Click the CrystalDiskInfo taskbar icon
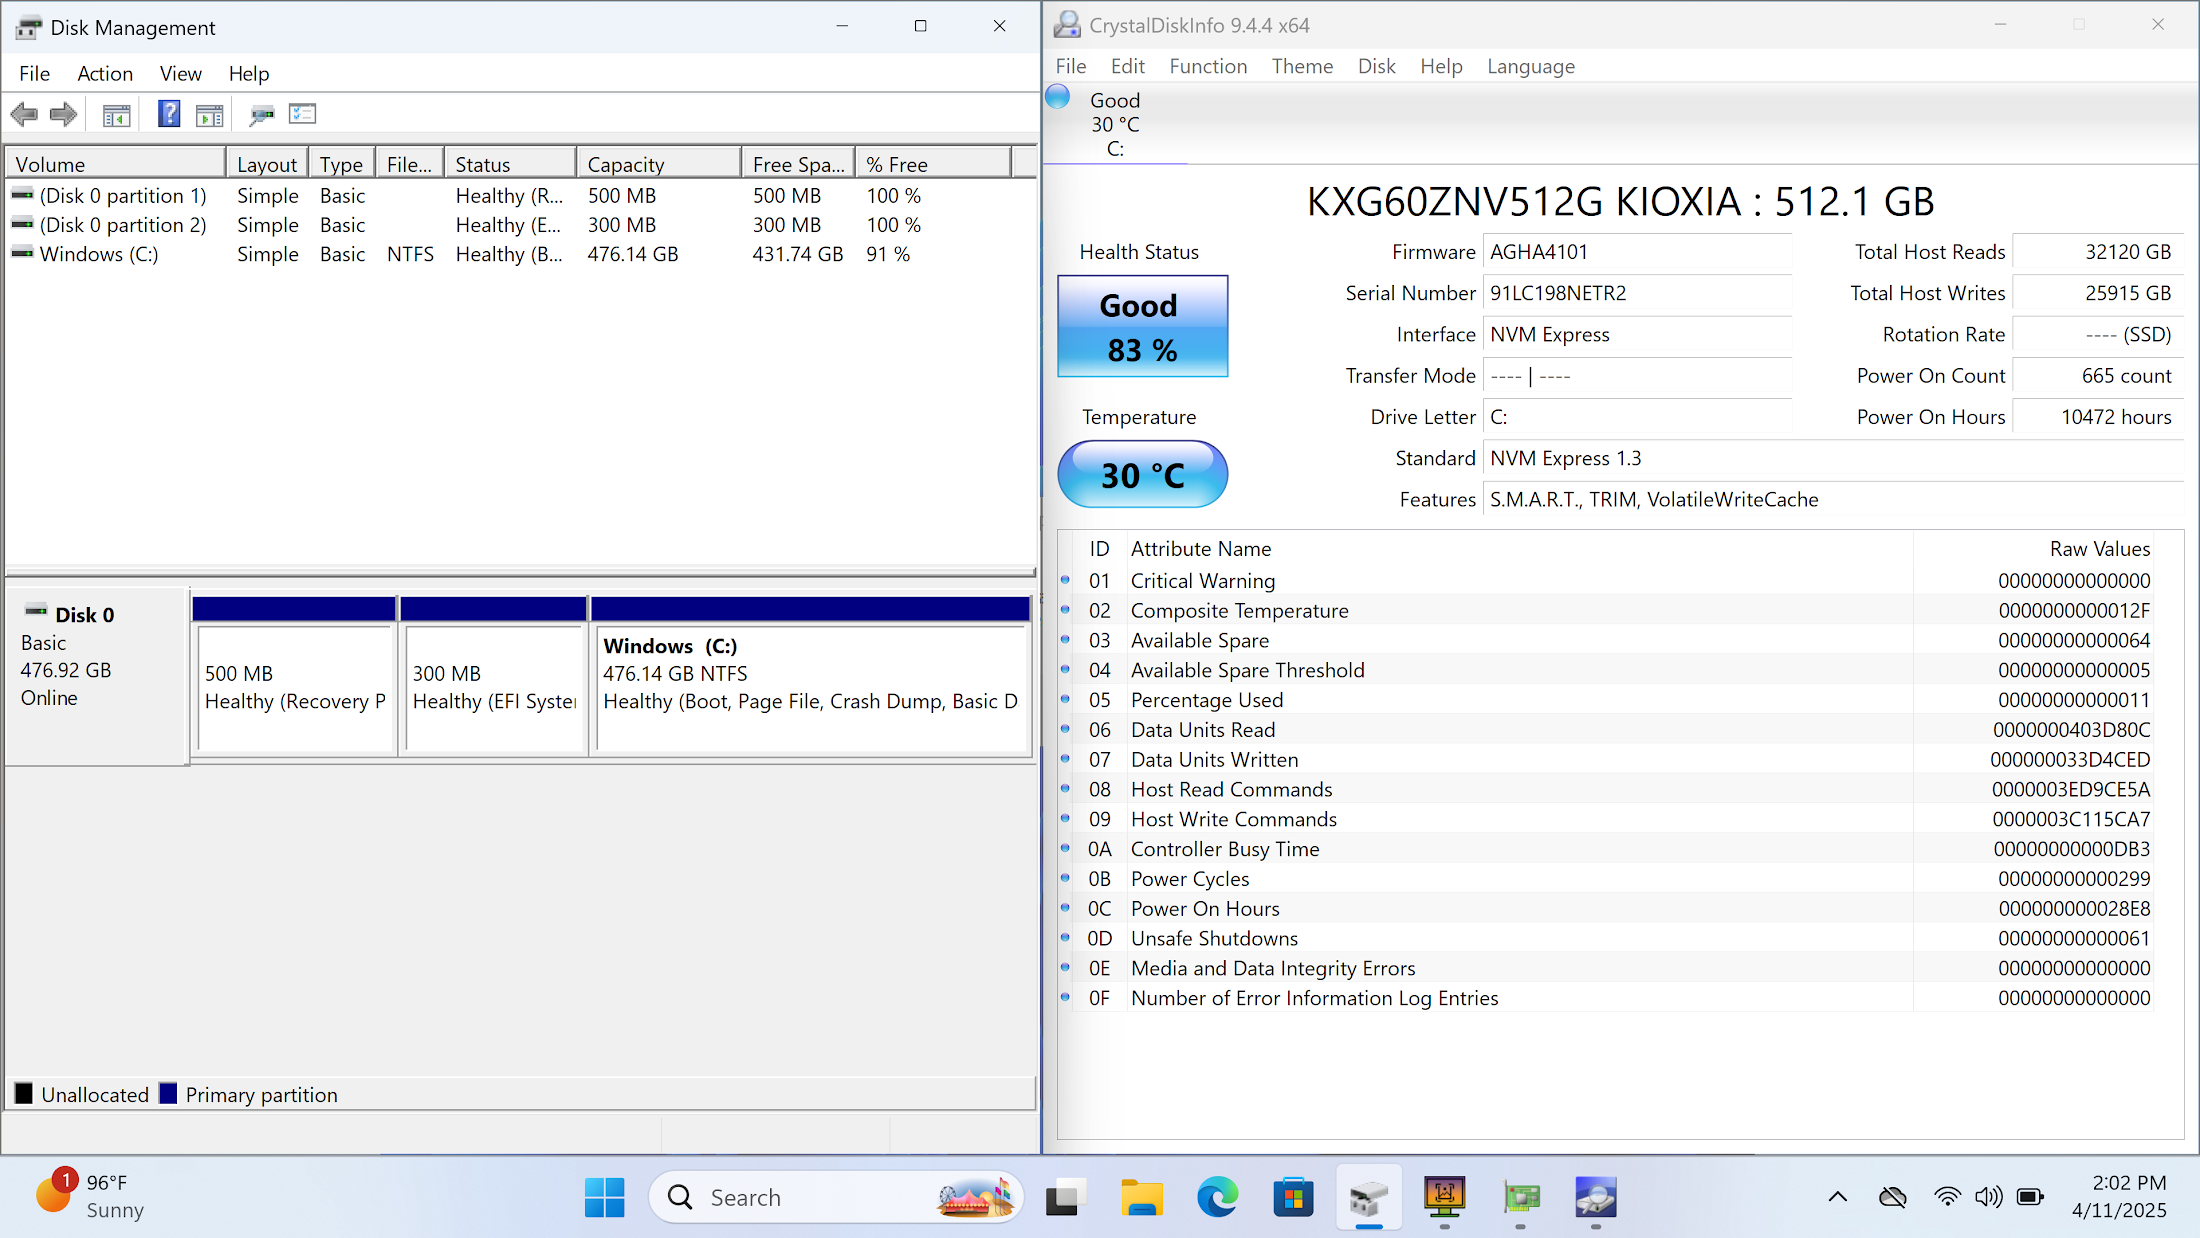The height and width of the screenshot is (1238, 2200). coord(1595,1197)
